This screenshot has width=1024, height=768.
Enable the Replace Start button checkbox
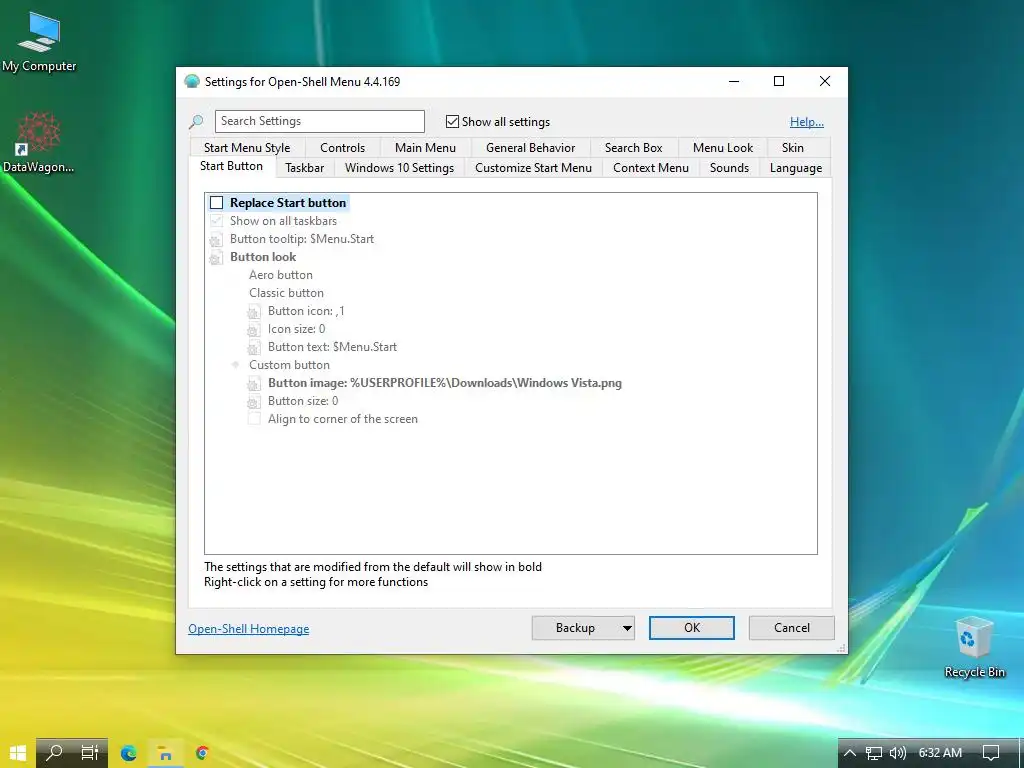tap(216, 203)
